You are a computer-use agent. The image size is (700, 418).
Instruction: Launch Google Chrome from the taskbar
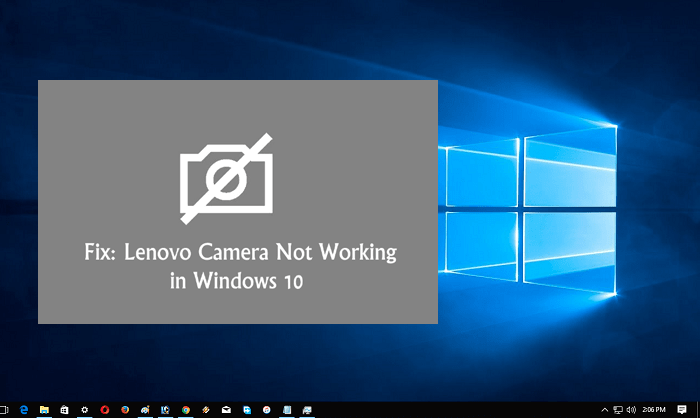tap(186, 410)
